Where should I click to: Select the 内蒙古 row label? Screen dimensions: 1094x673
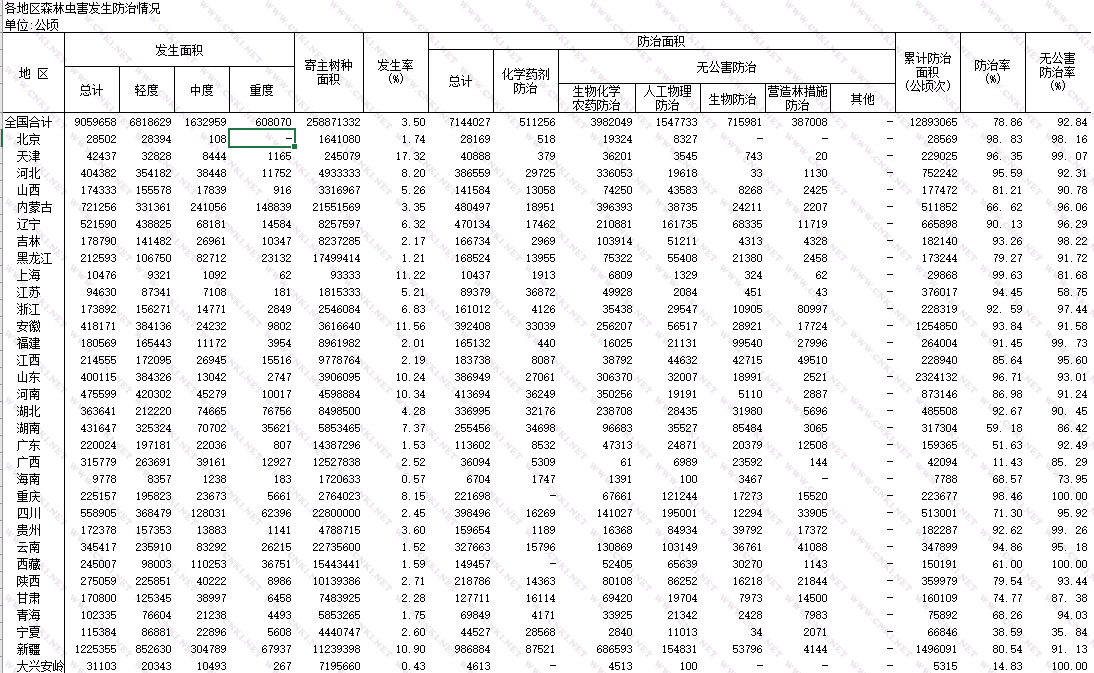click(x=35, y=207)
